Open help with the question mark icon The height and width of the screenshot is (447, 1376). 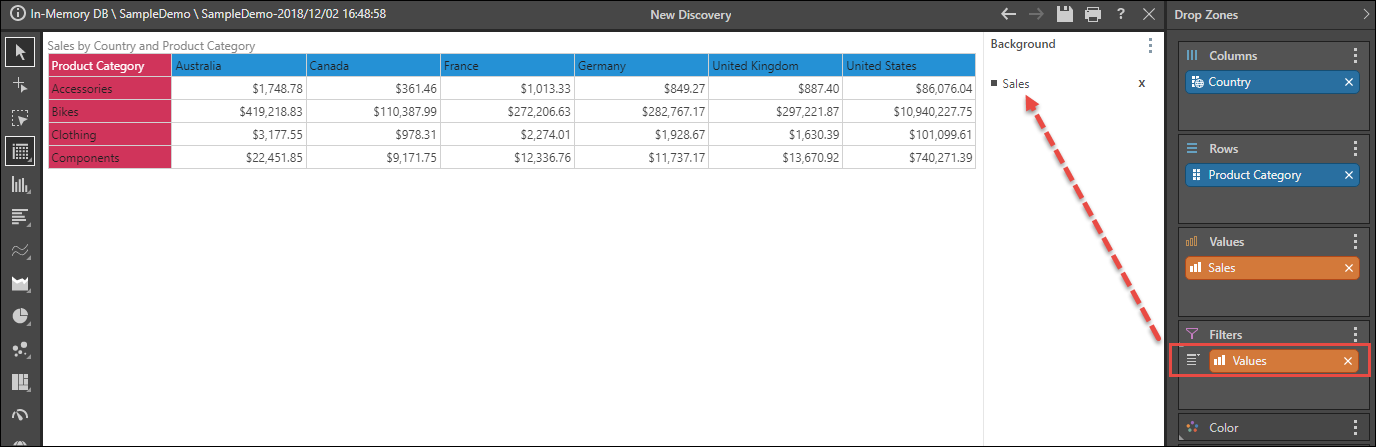pos(1121,15)
